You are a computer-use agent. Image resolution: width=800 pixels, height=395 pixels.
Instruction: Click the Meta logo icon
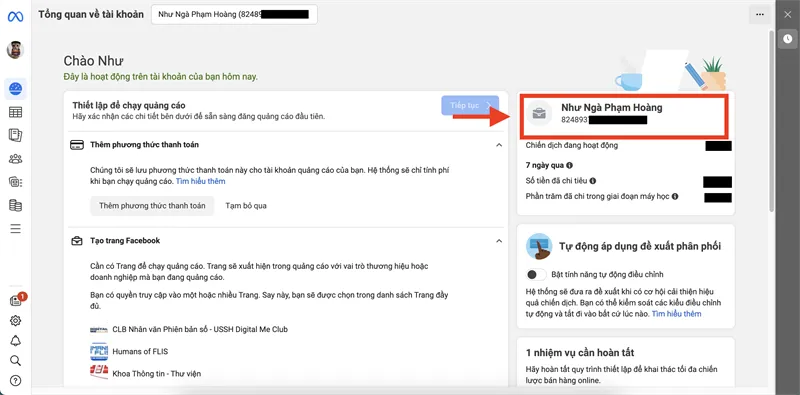[x=15, y=16]
